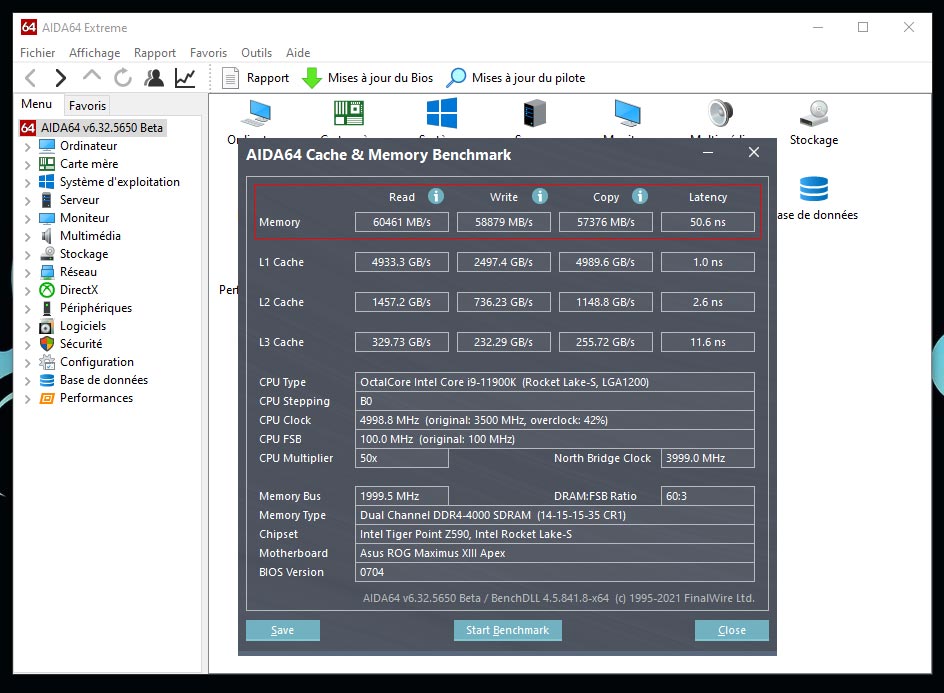This screenshot has width=944, height=693.
Task: Expand the Moniteur tree node
Action: pyautogui.click(x=28, y=219)
